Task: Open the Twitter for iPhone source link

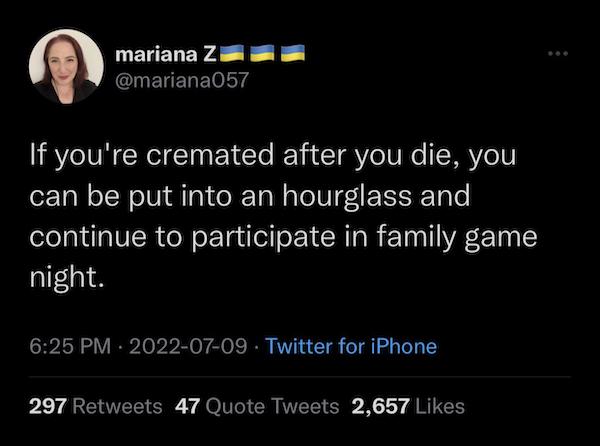Action: pyautogui.click(x=351, y=346)
